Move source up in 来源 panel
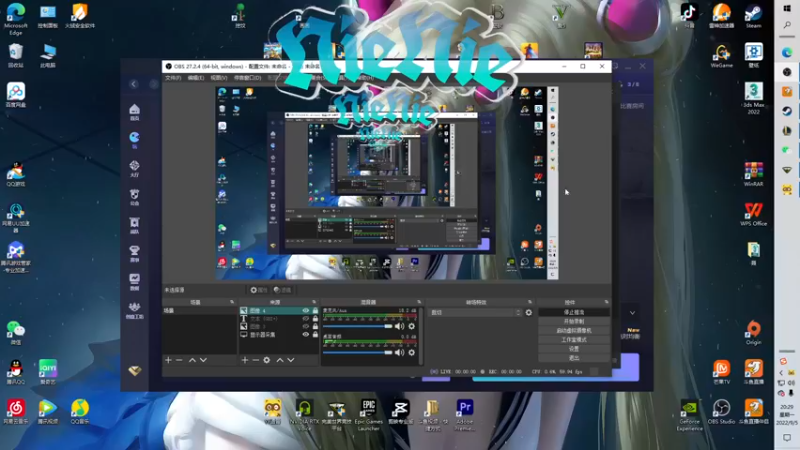Screen dimensions: 800x450 click(x=280, y=360)
